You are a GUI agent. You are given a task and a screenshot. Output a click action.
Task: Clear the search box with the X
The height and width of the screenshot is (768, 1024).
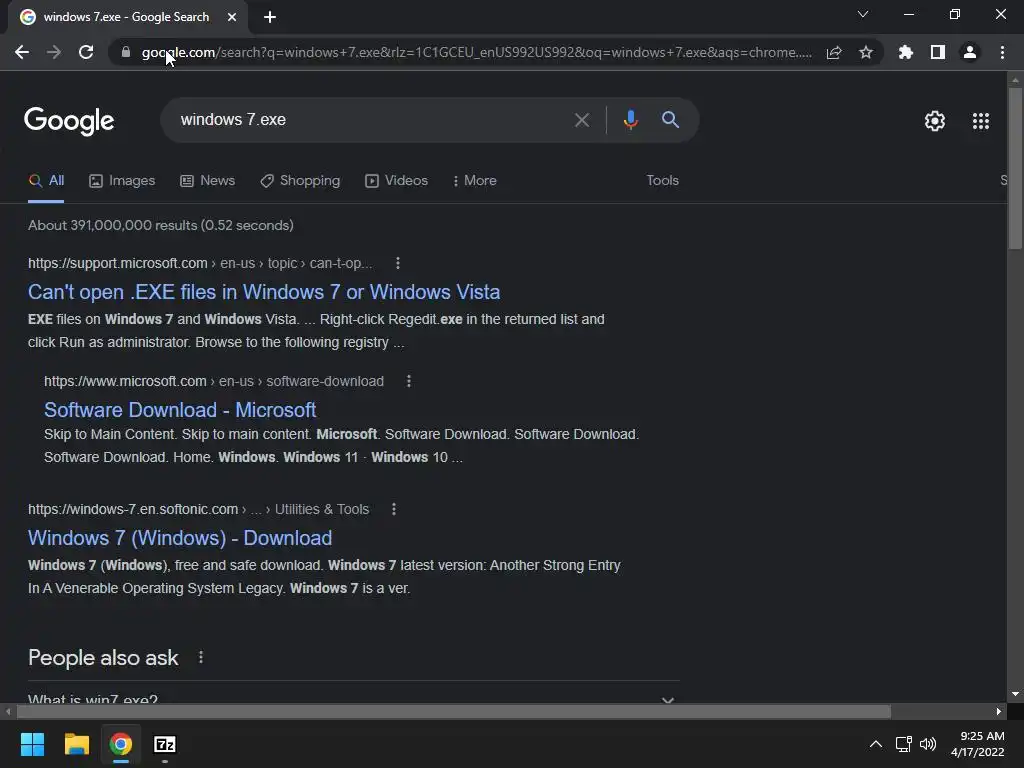581,120
